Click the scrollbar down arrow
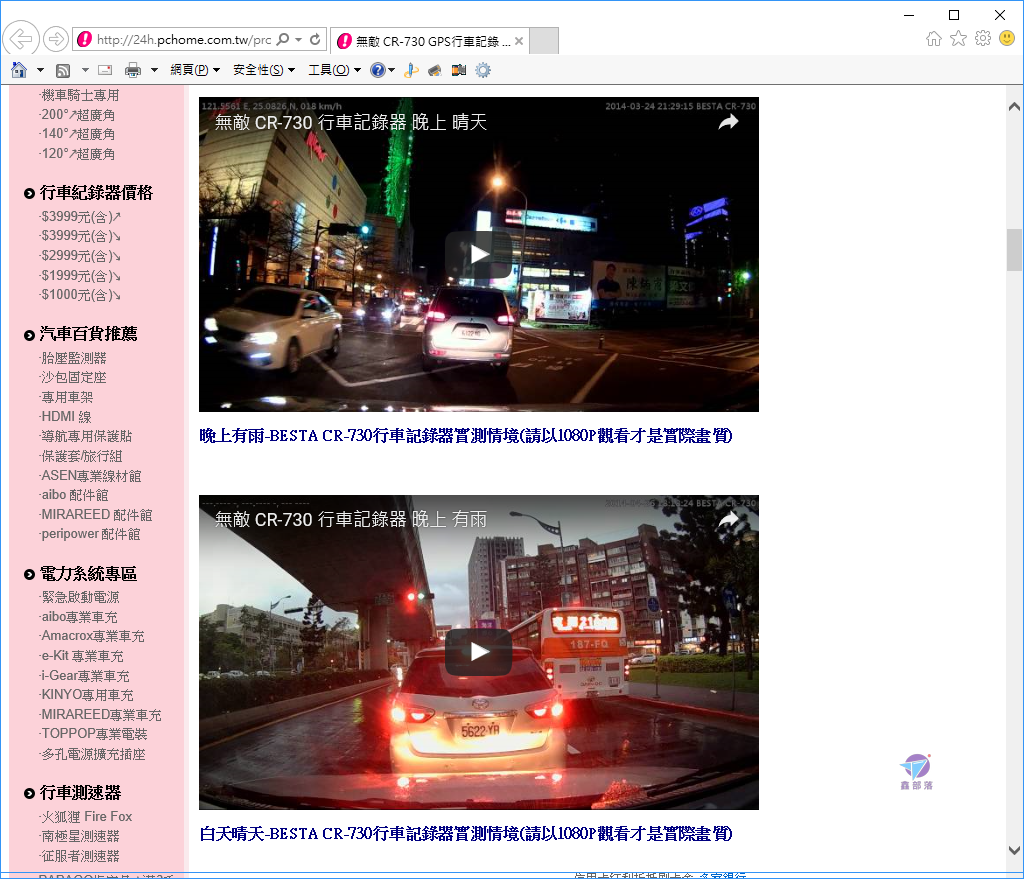This screenshot has width=1024, height=879. tap(1014, 850)
